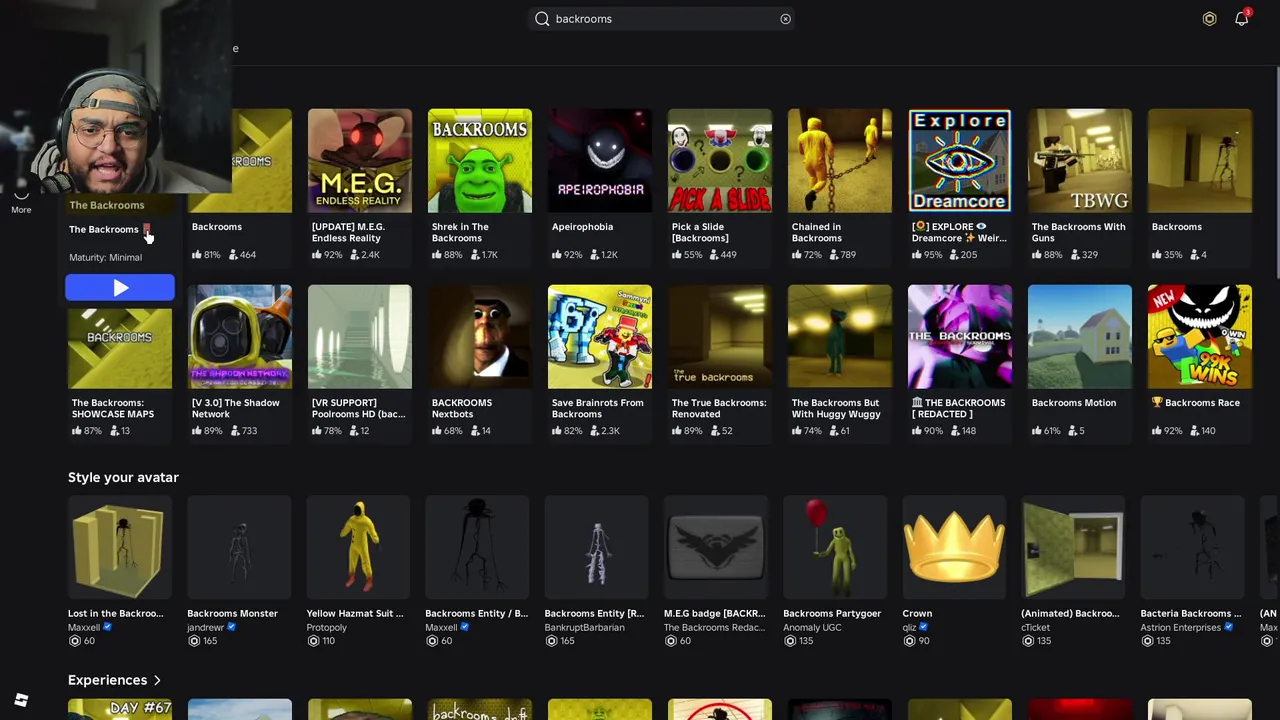Click the blue play button on The Backrooms

click(x=120, y=288)
